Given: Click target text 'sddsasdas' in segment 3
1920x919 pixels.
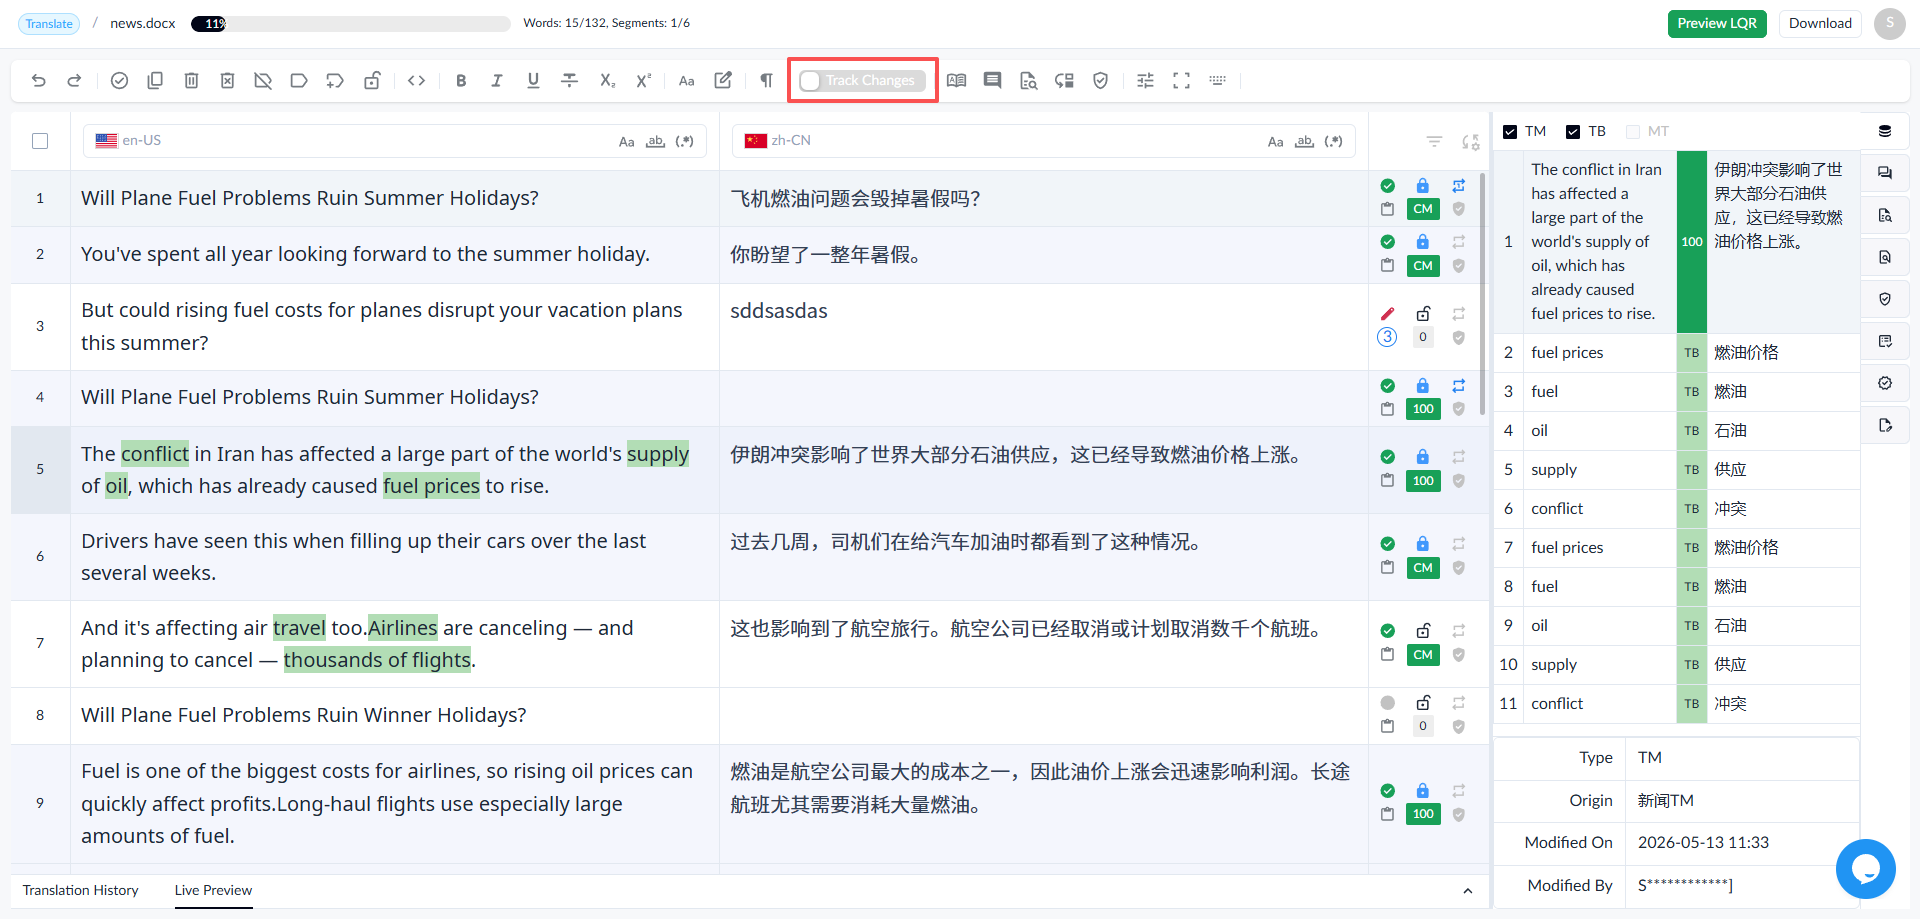Looking at the screenshot, I should [779, 311].
